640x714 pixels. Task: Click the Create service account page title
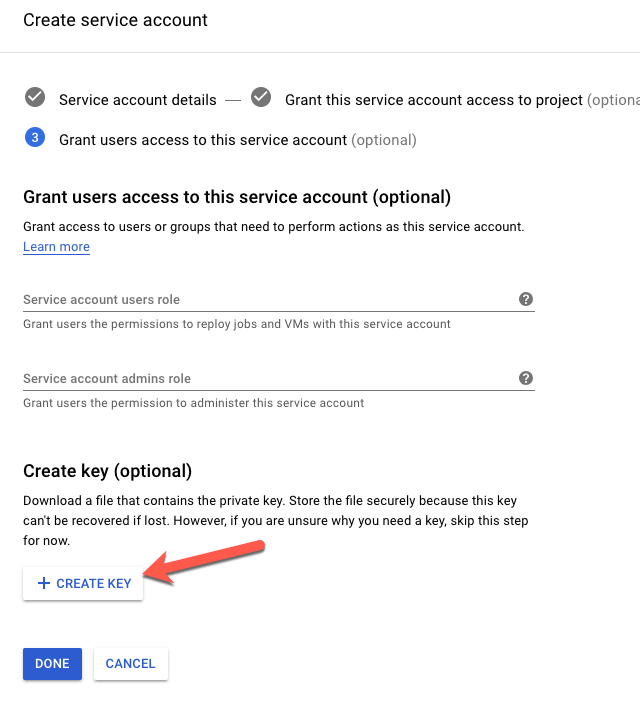(x=115, y=20)
